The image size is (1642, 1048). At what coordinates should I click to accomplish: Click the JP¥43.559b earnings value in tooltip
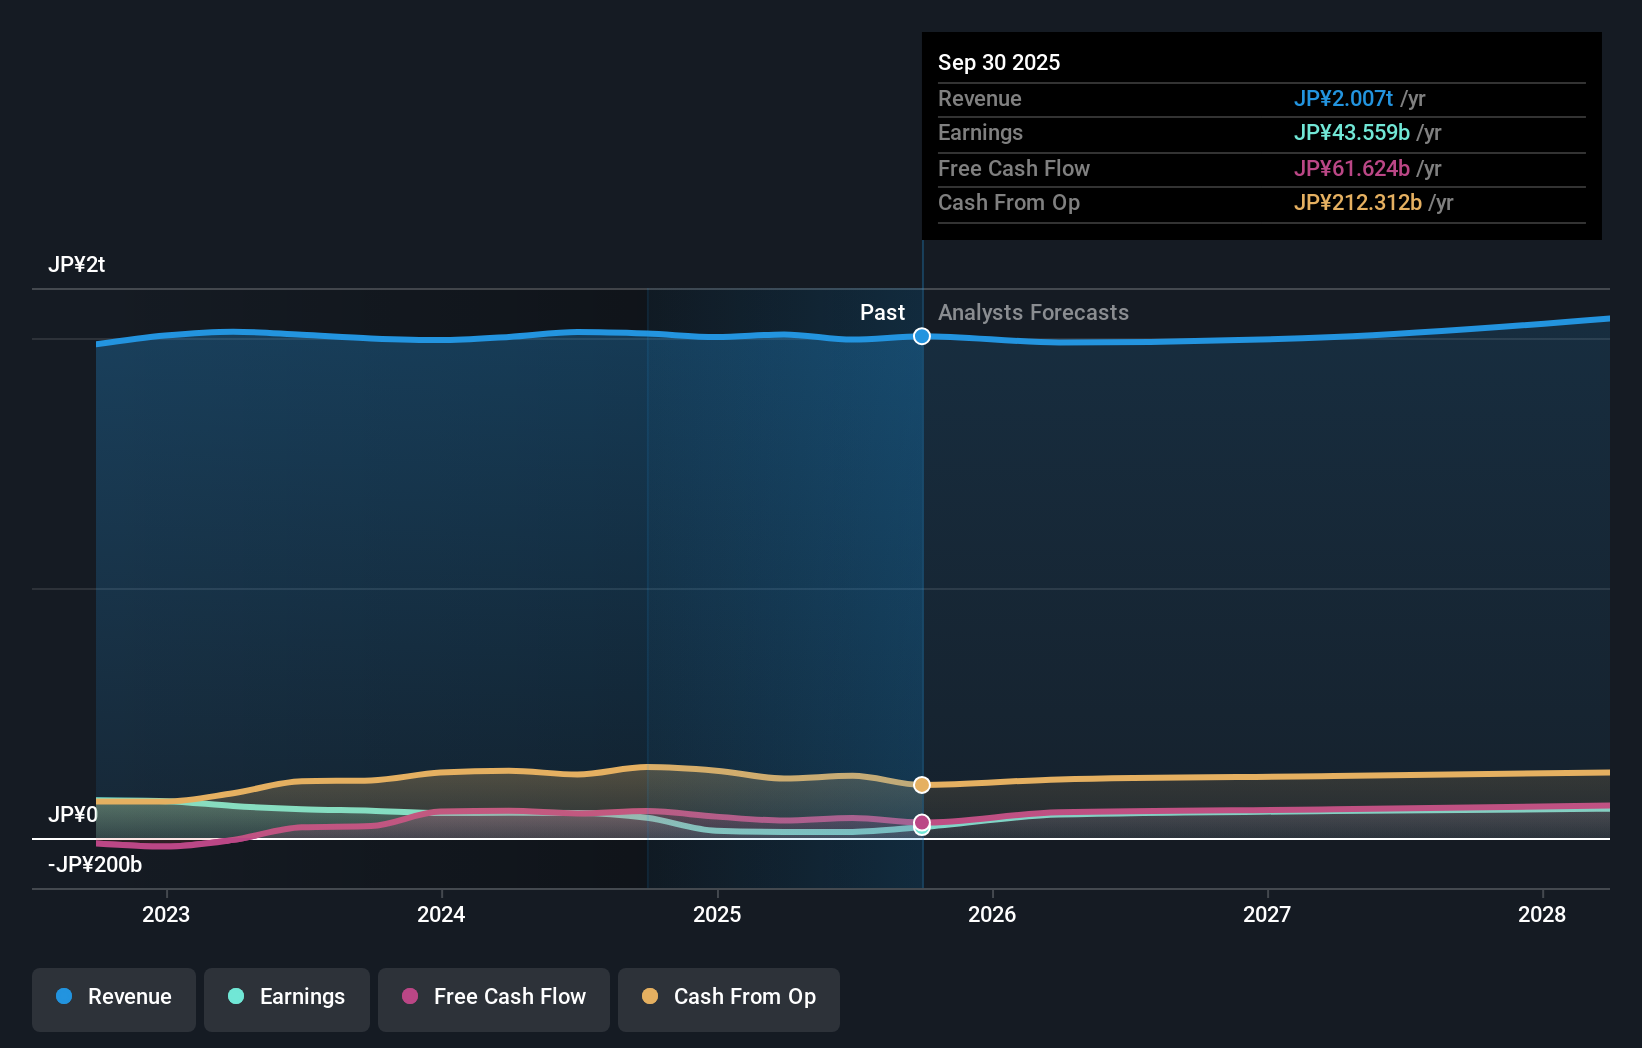coord(1353,133)
